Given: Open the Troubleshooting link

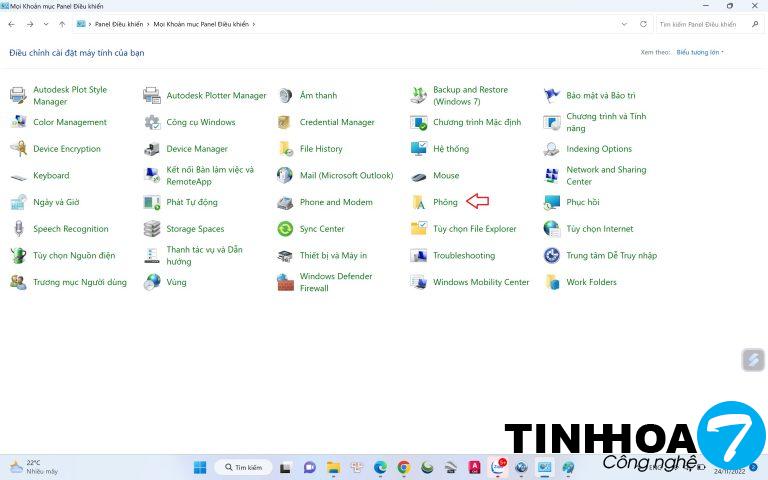Looking at the screenshot, I should [x=463, y=256].
